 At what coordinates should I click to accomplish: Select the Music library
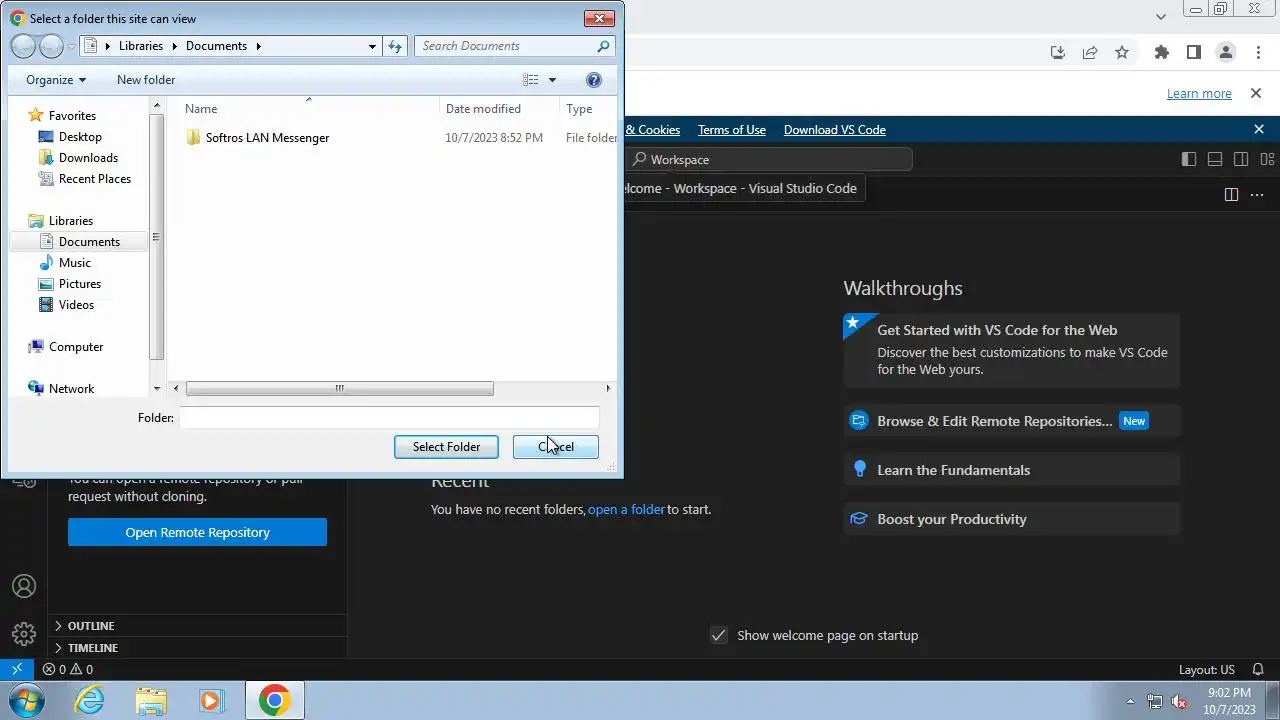pos(75,263)
